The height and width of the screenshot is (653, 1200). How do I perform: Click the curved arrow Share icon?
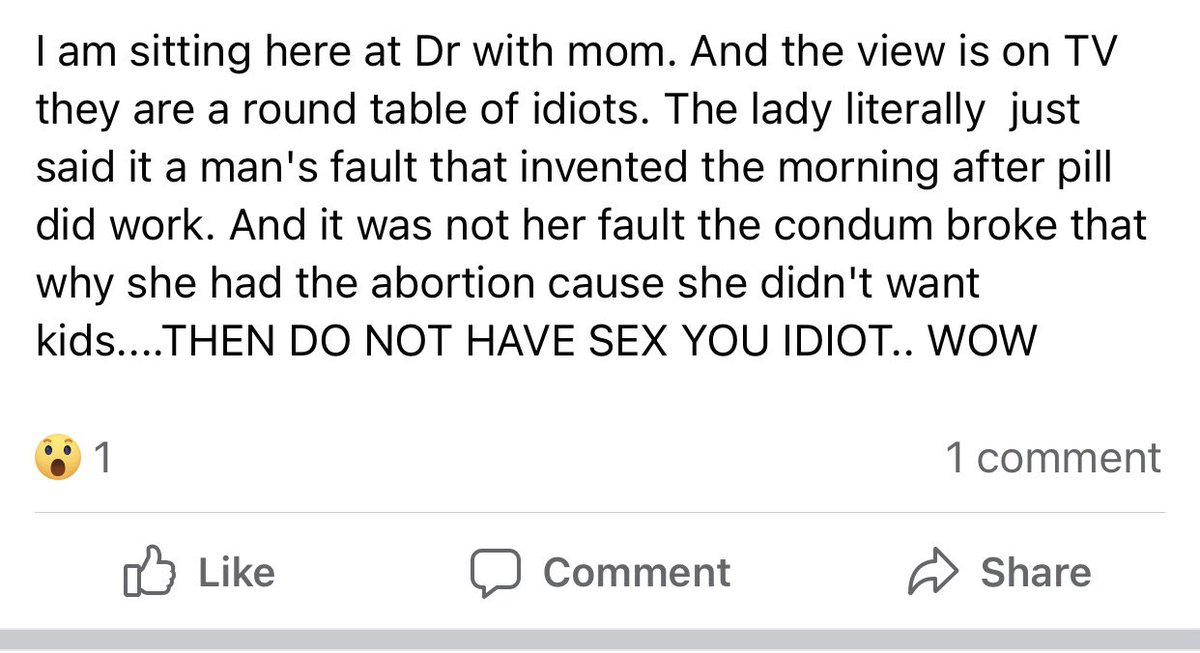[932, 573]
